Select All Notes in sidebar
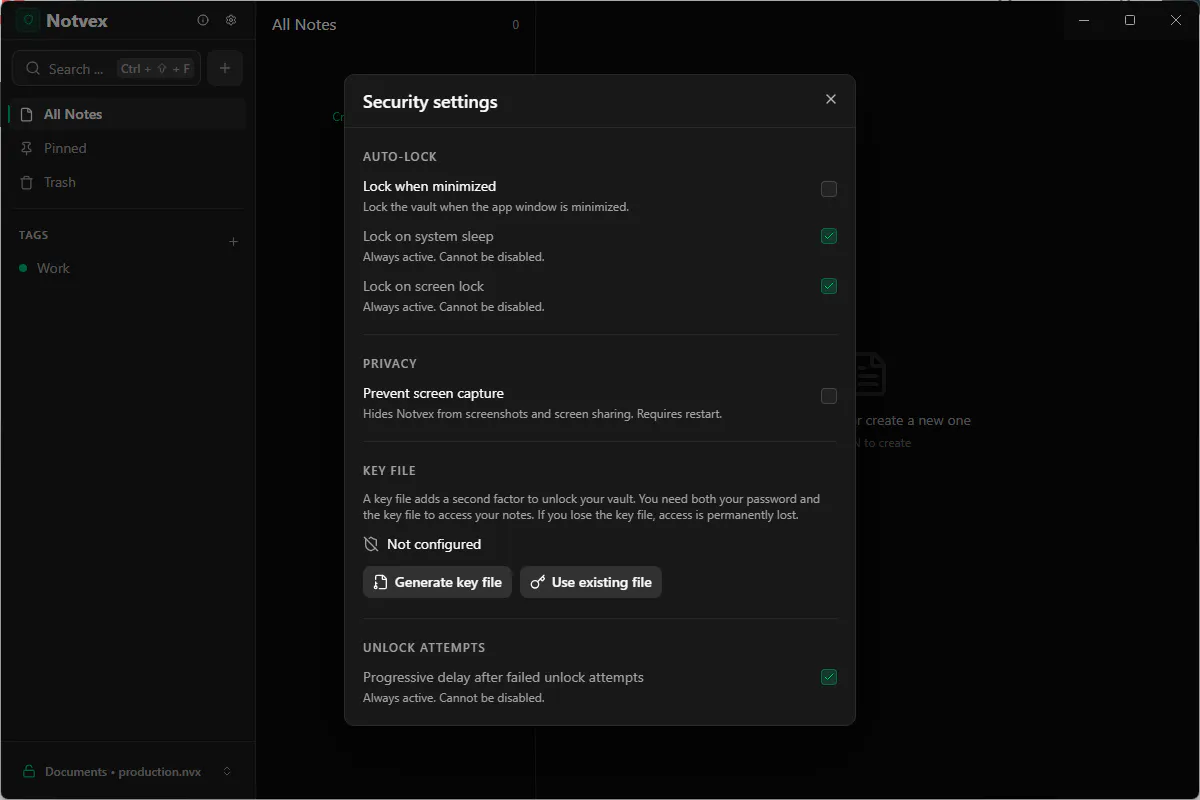 point(127,114)
